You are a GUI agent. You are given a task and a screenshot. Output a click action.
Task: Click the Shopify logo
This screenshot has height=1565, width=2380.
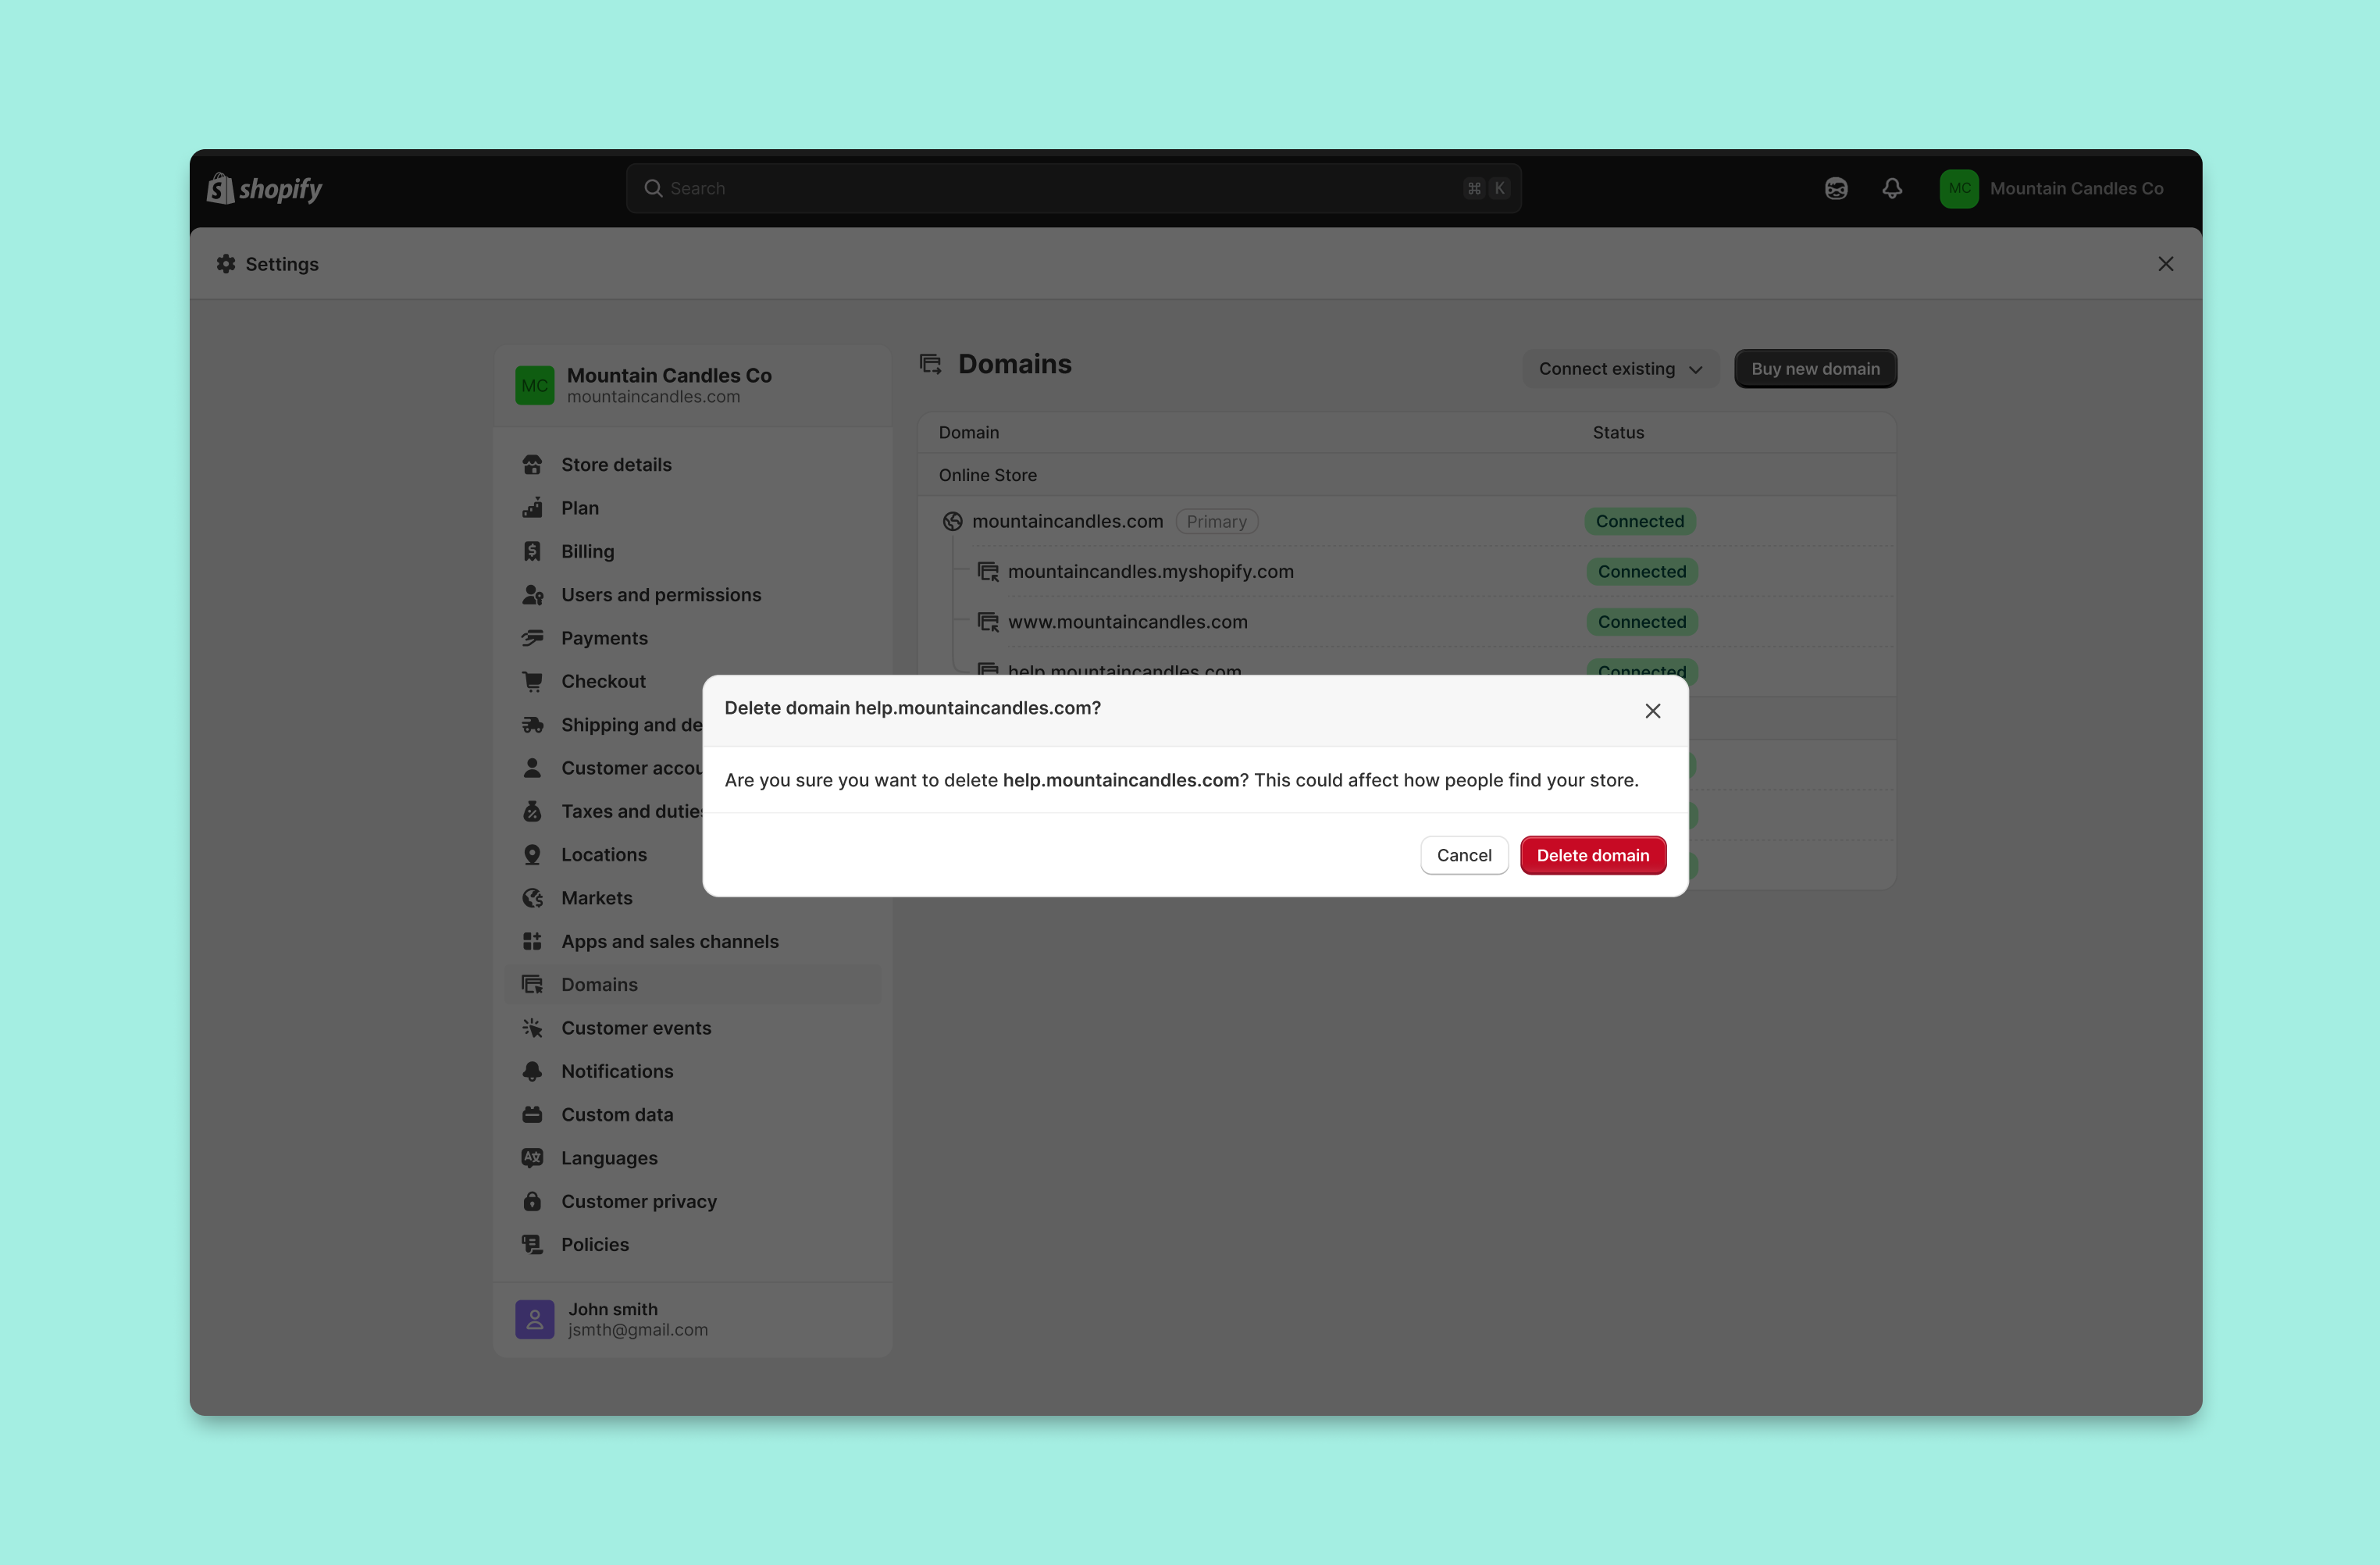click(264, 188)
